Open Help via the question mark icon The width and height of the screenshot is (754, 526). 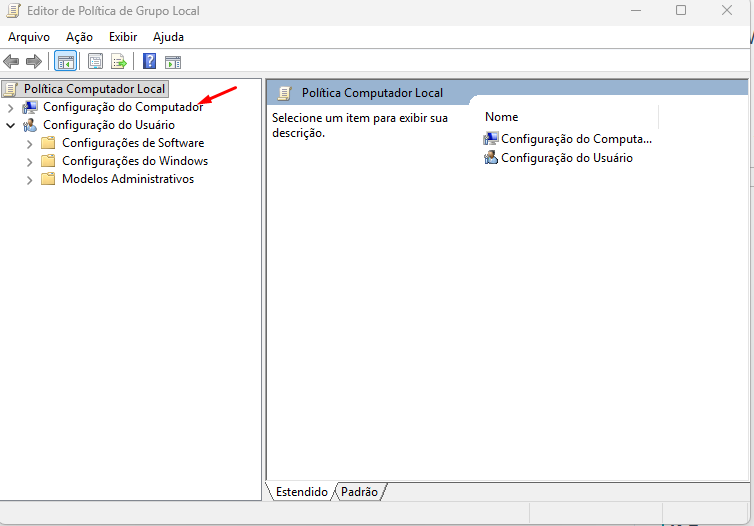tap(149, 62)
